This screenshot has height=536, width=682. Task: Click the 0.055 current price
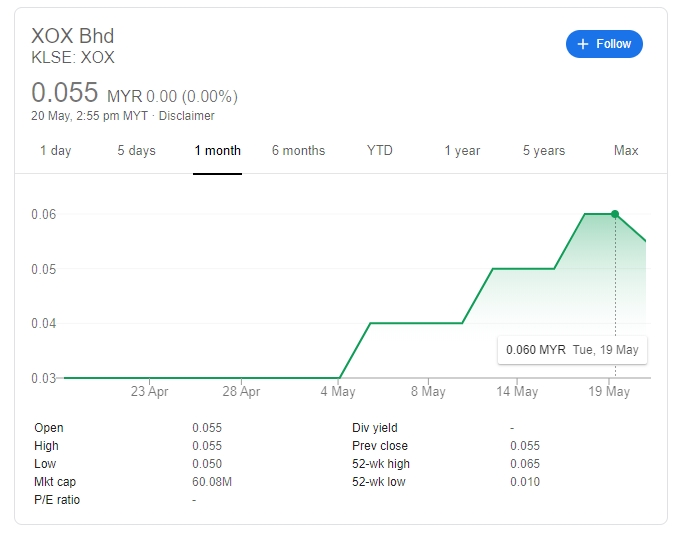tap(65, 94)
